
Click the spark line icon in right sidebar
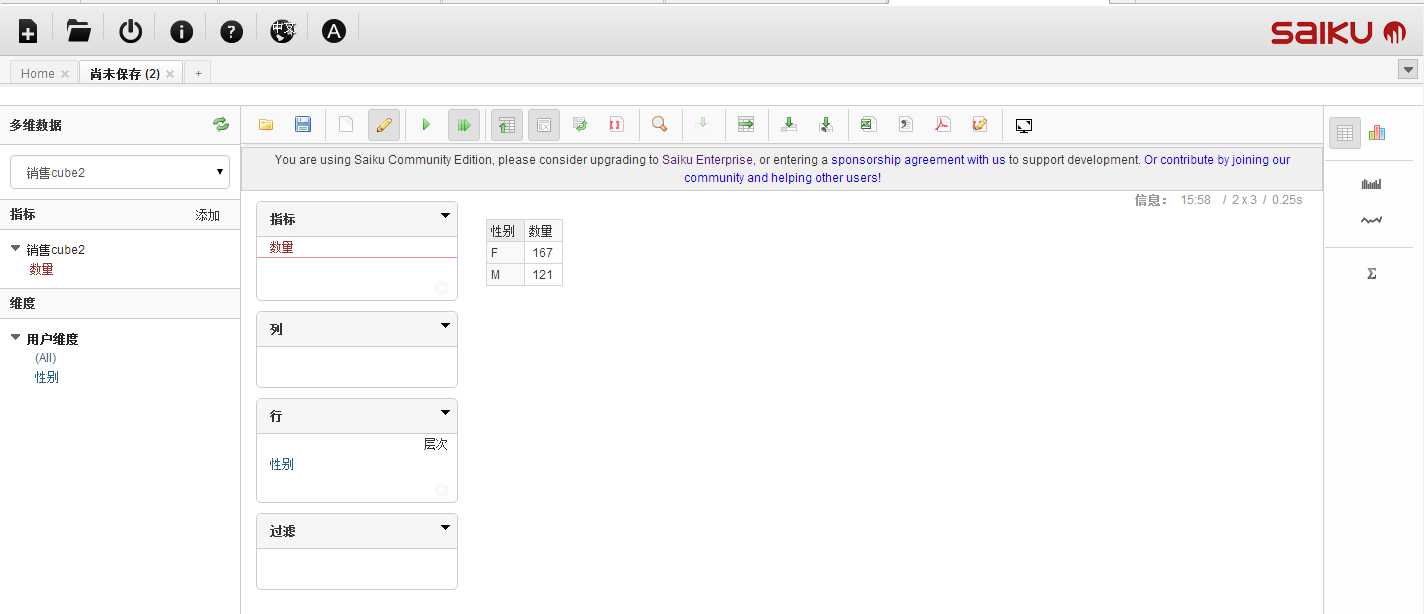[x=1371, y=220]
